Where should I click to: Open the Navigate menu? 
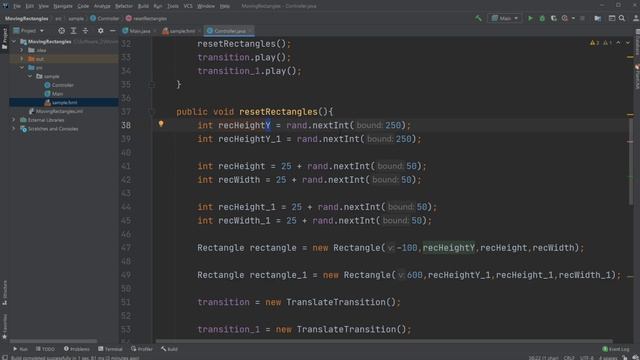(63, 6)
